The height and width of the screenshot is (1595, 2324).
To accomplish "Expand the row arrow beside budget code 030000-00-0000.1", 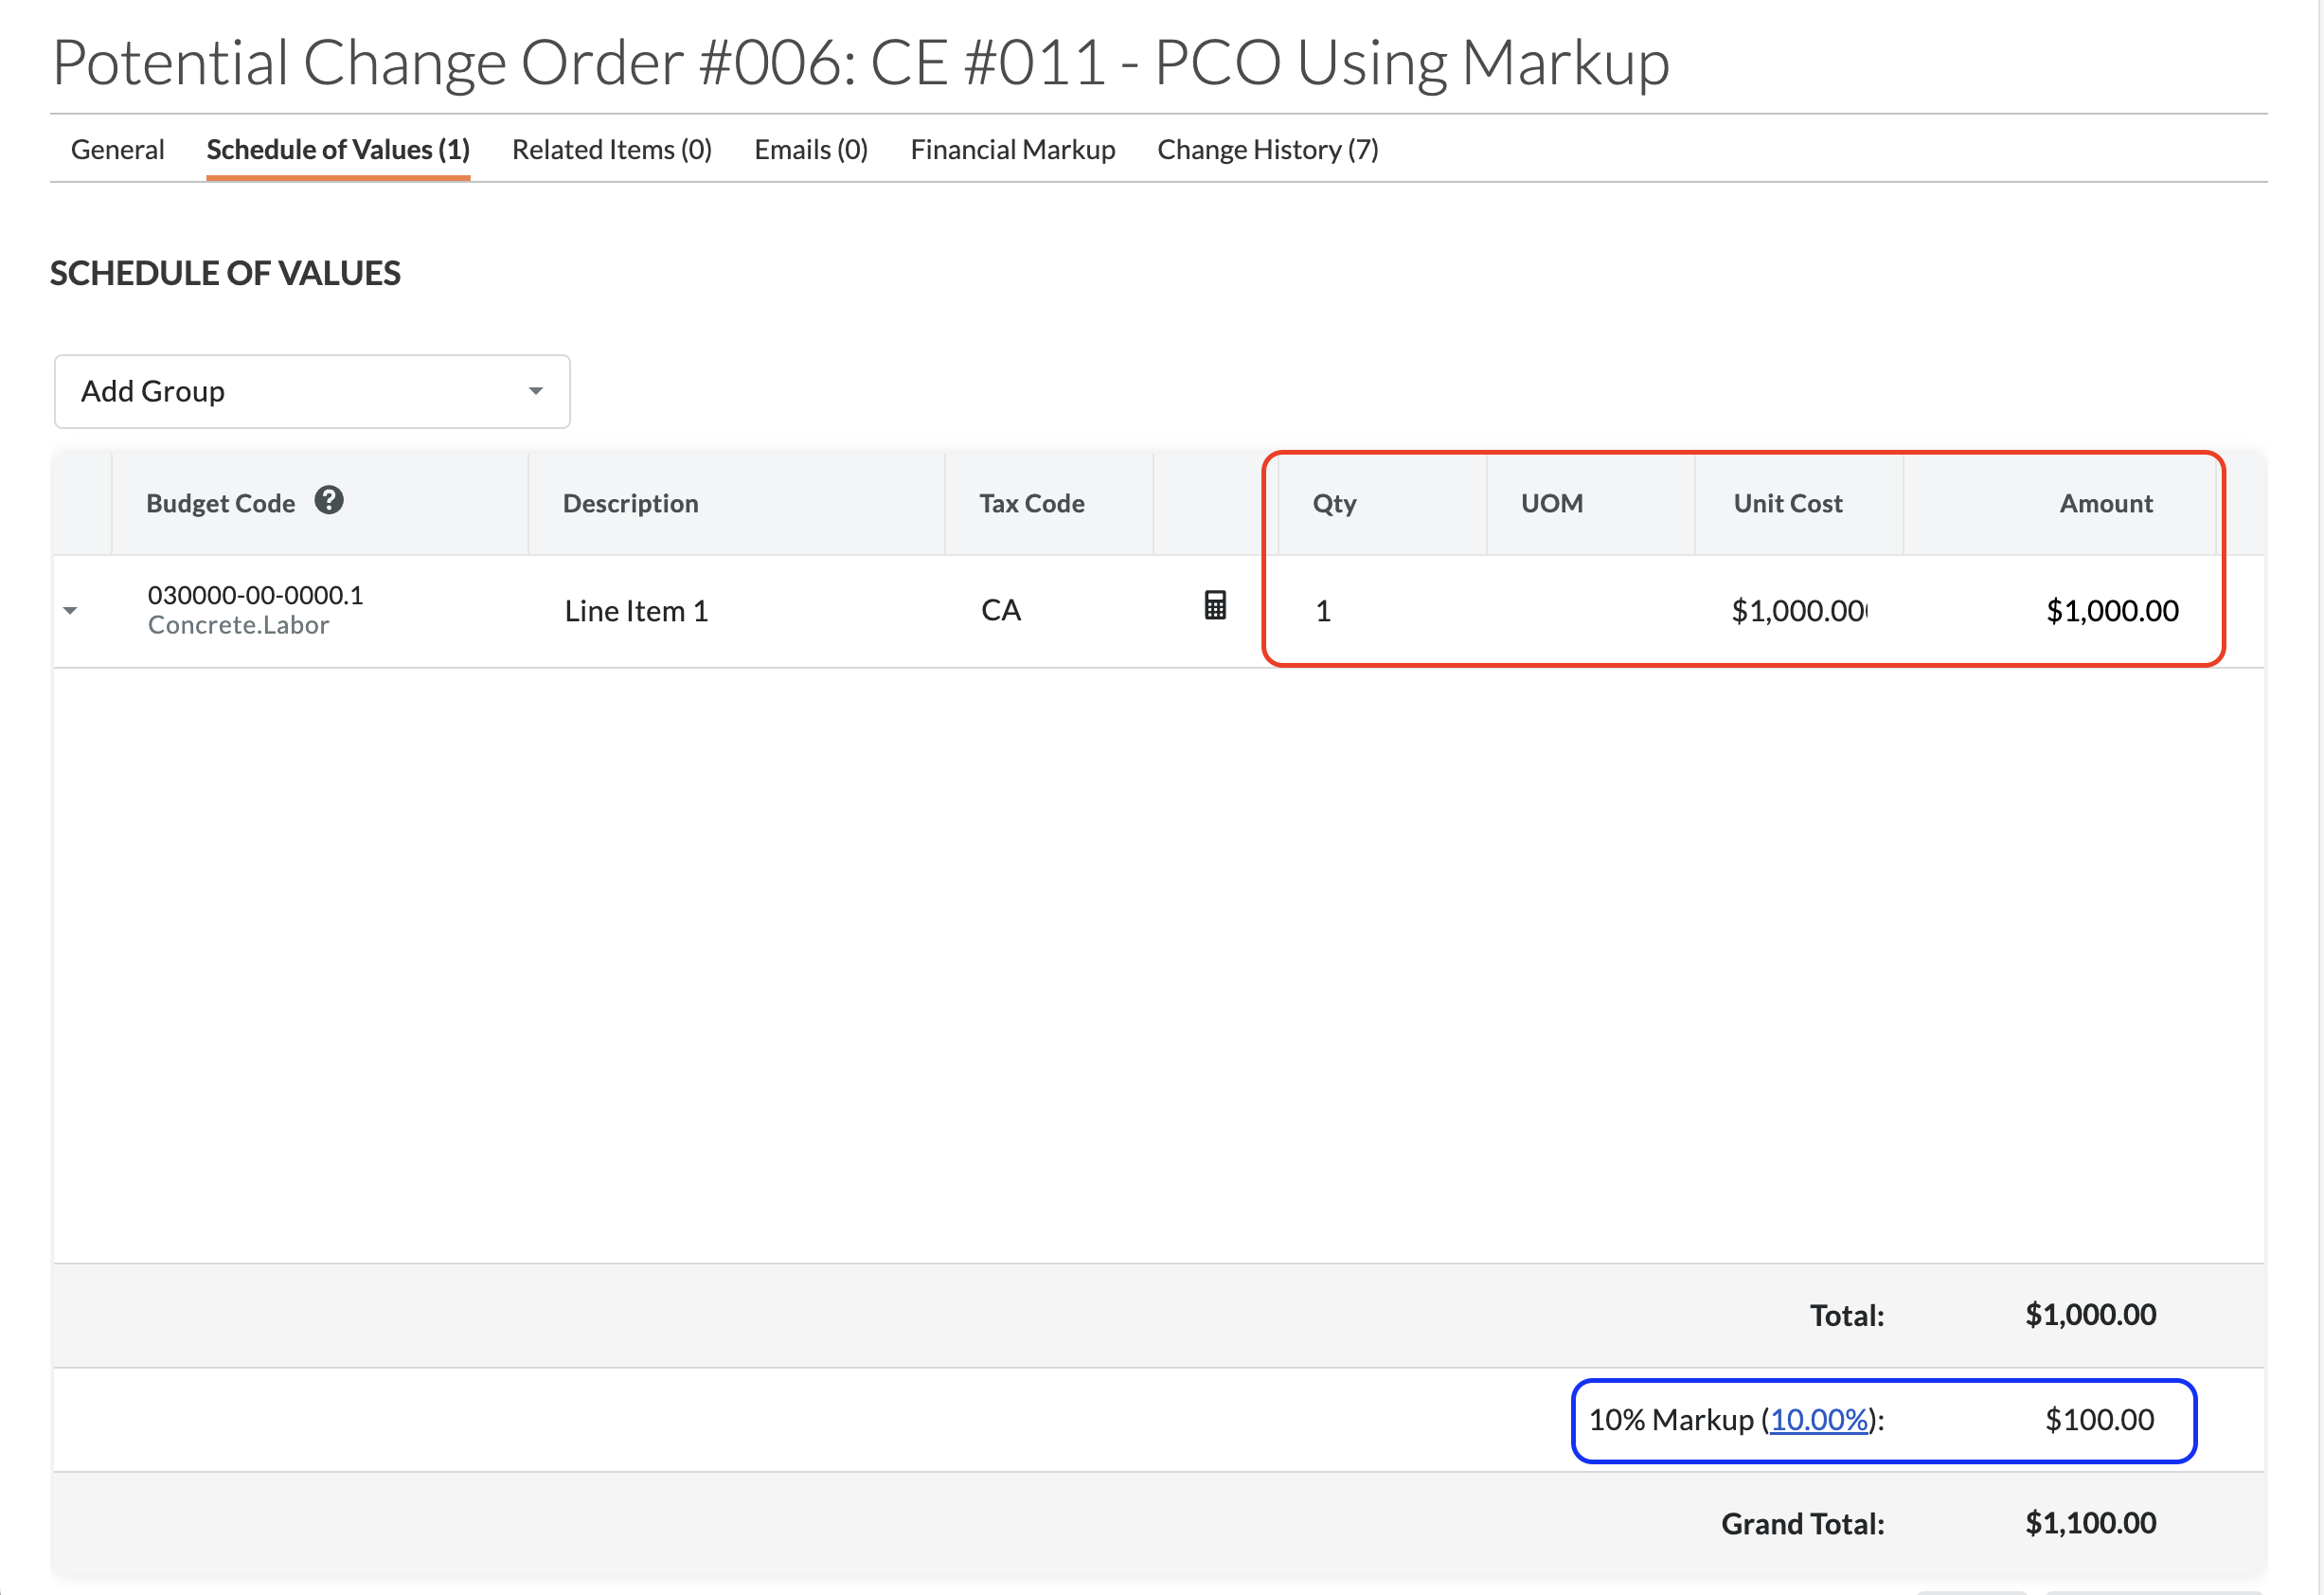I will (x=70, y=610).
